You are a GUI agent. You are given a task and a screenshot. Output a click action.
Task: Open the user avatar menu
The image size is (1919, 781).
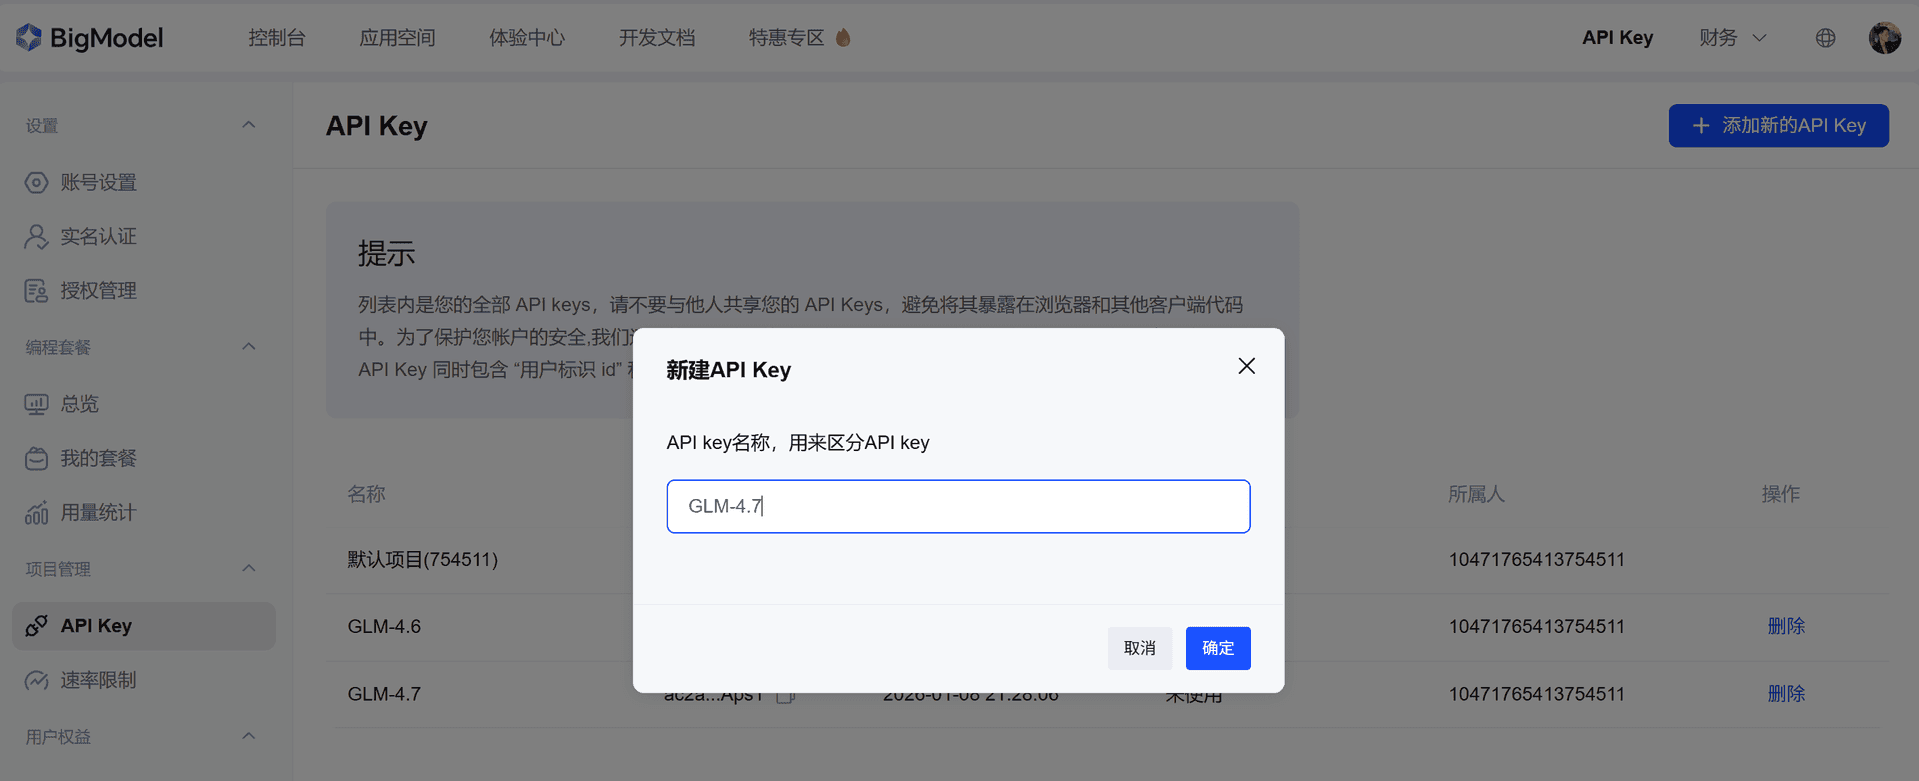[1884, 38]
